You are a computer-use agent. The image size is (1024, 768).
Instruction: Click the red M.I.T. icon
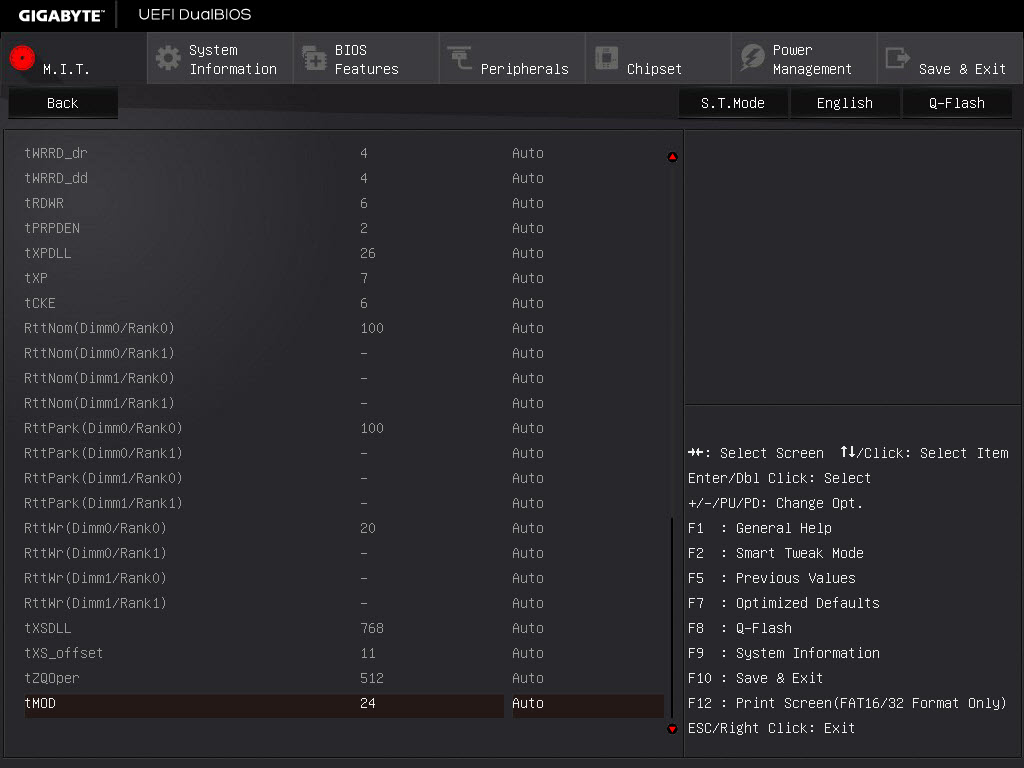pos(22,58)
